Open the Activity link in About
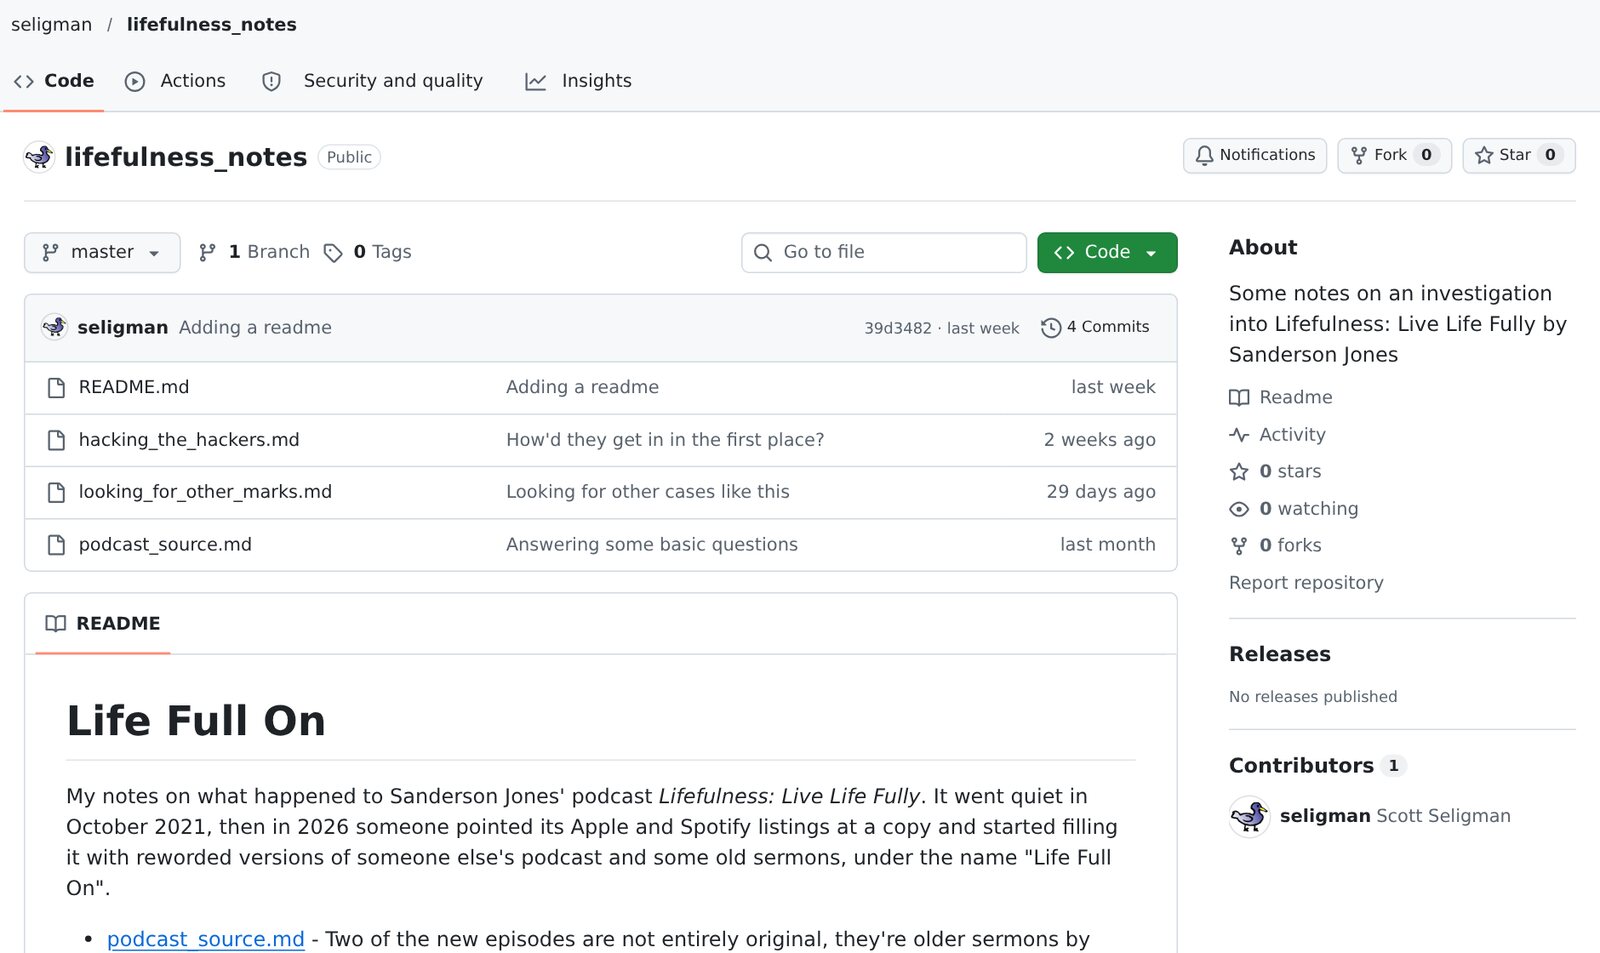Viewport: 1600px width, 953px height. click(1278, 434)
